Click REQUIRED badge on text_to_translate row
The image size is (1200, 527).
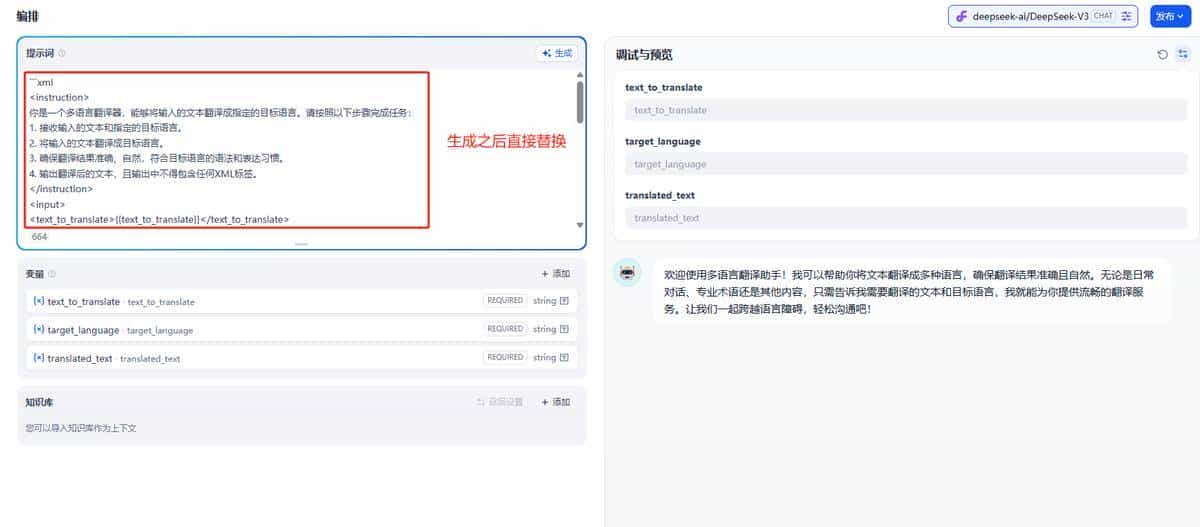coord(505,301)
